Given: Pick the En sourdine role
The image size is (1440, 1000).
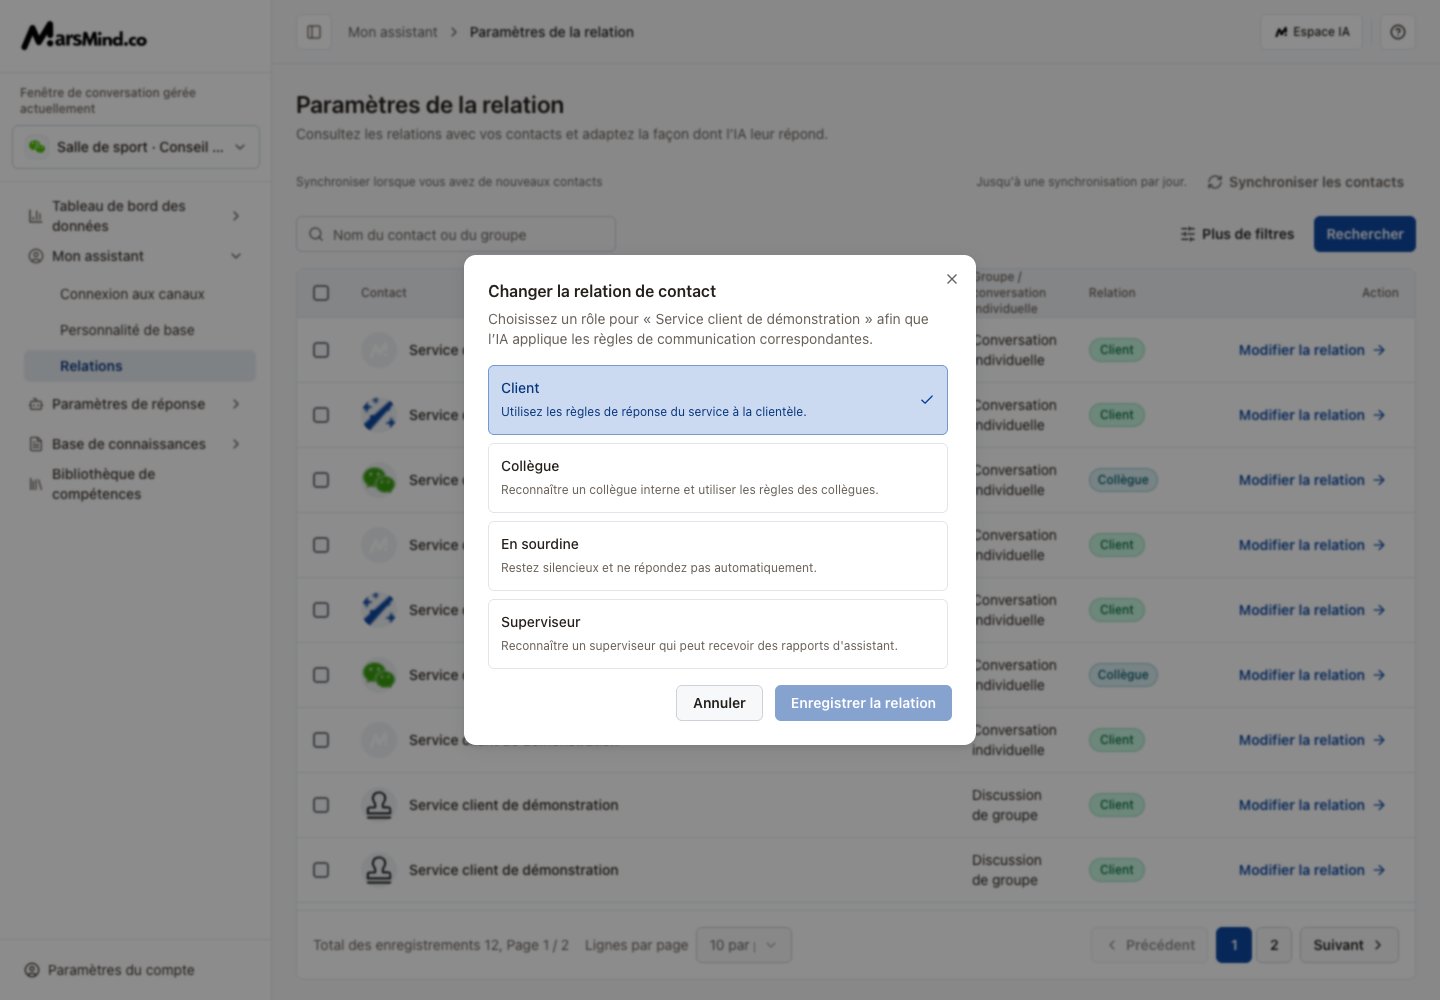Looking at the screenshot, I should 718,556.
